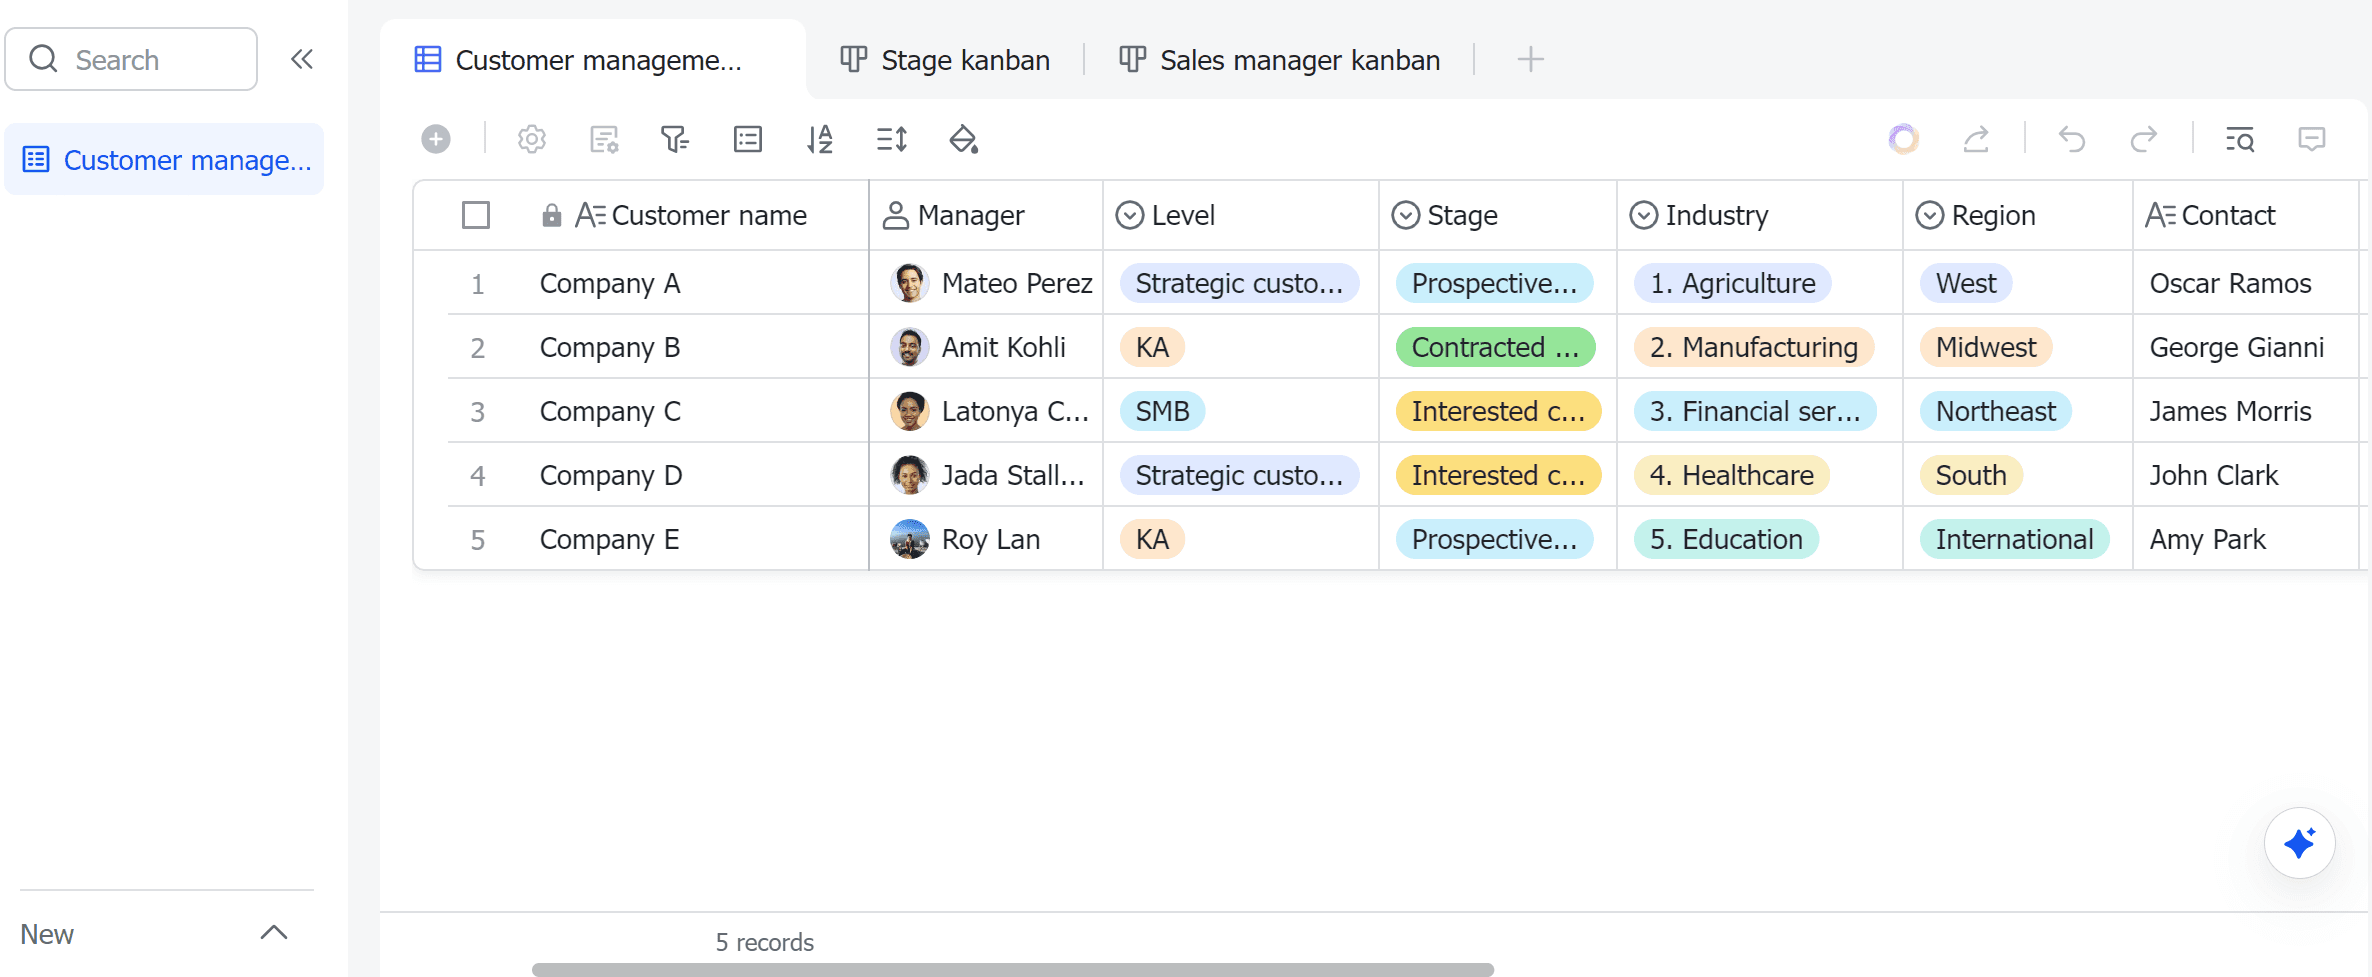Click the Contracted stage tag for Company B
This screenshot has width=2372, height=977.
1495,347
